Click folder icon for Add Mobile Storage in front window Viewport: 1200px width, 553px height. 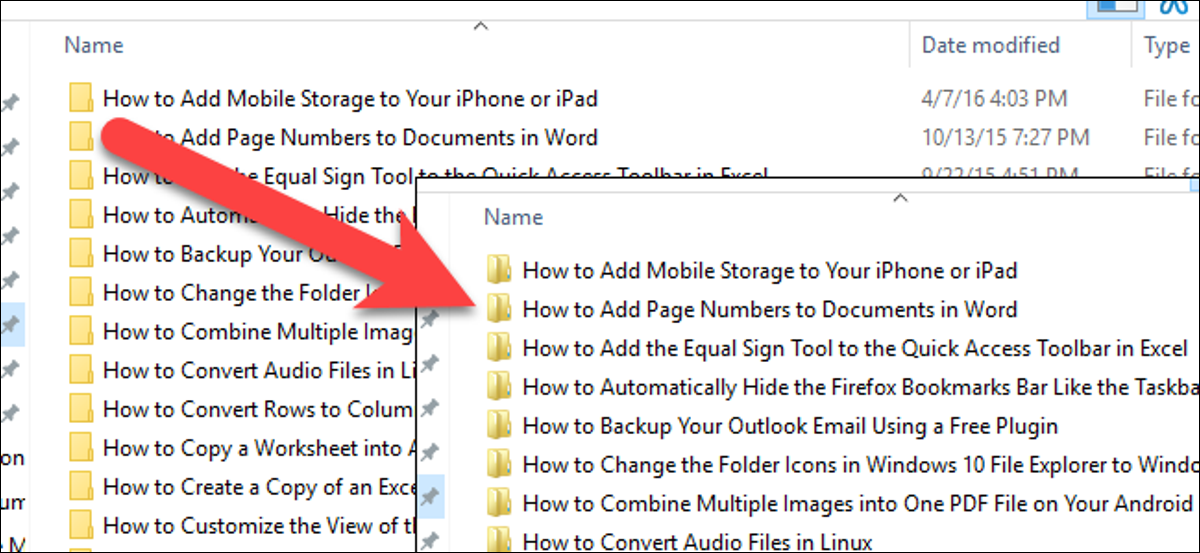coord(500,270)
